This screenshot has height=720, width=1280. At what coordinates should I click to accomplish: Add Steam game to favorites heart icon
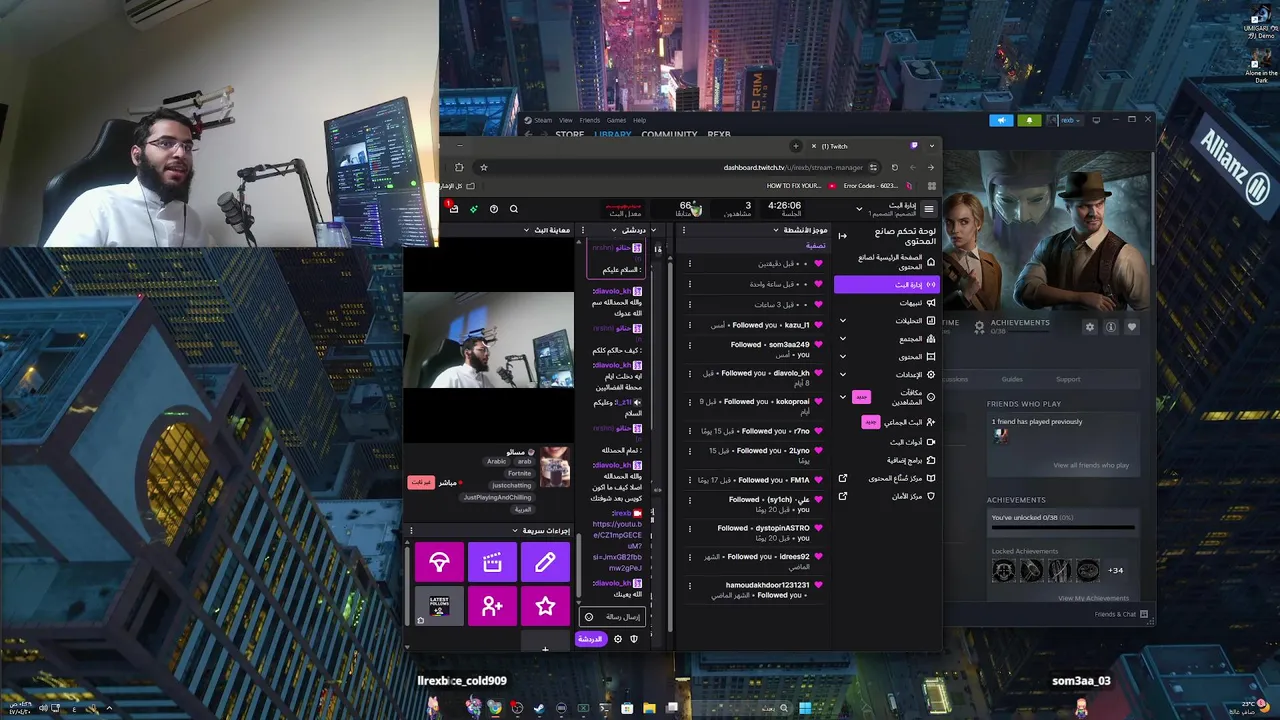tap(1132, 327)
